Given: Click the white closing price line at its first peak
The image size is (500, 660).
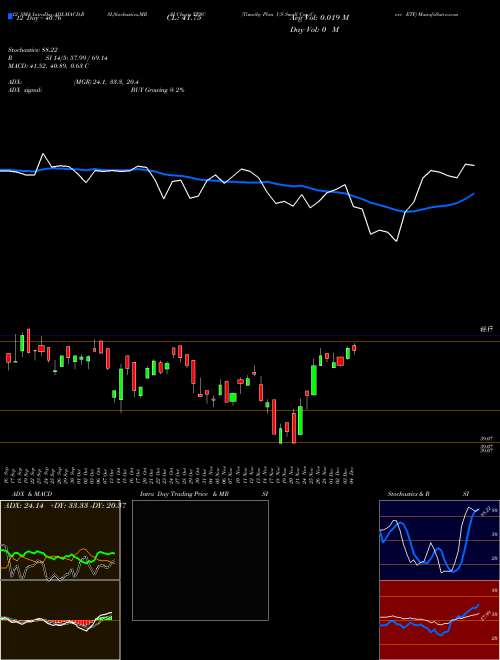Looking at the screenshot, I should tap(43, 154).
